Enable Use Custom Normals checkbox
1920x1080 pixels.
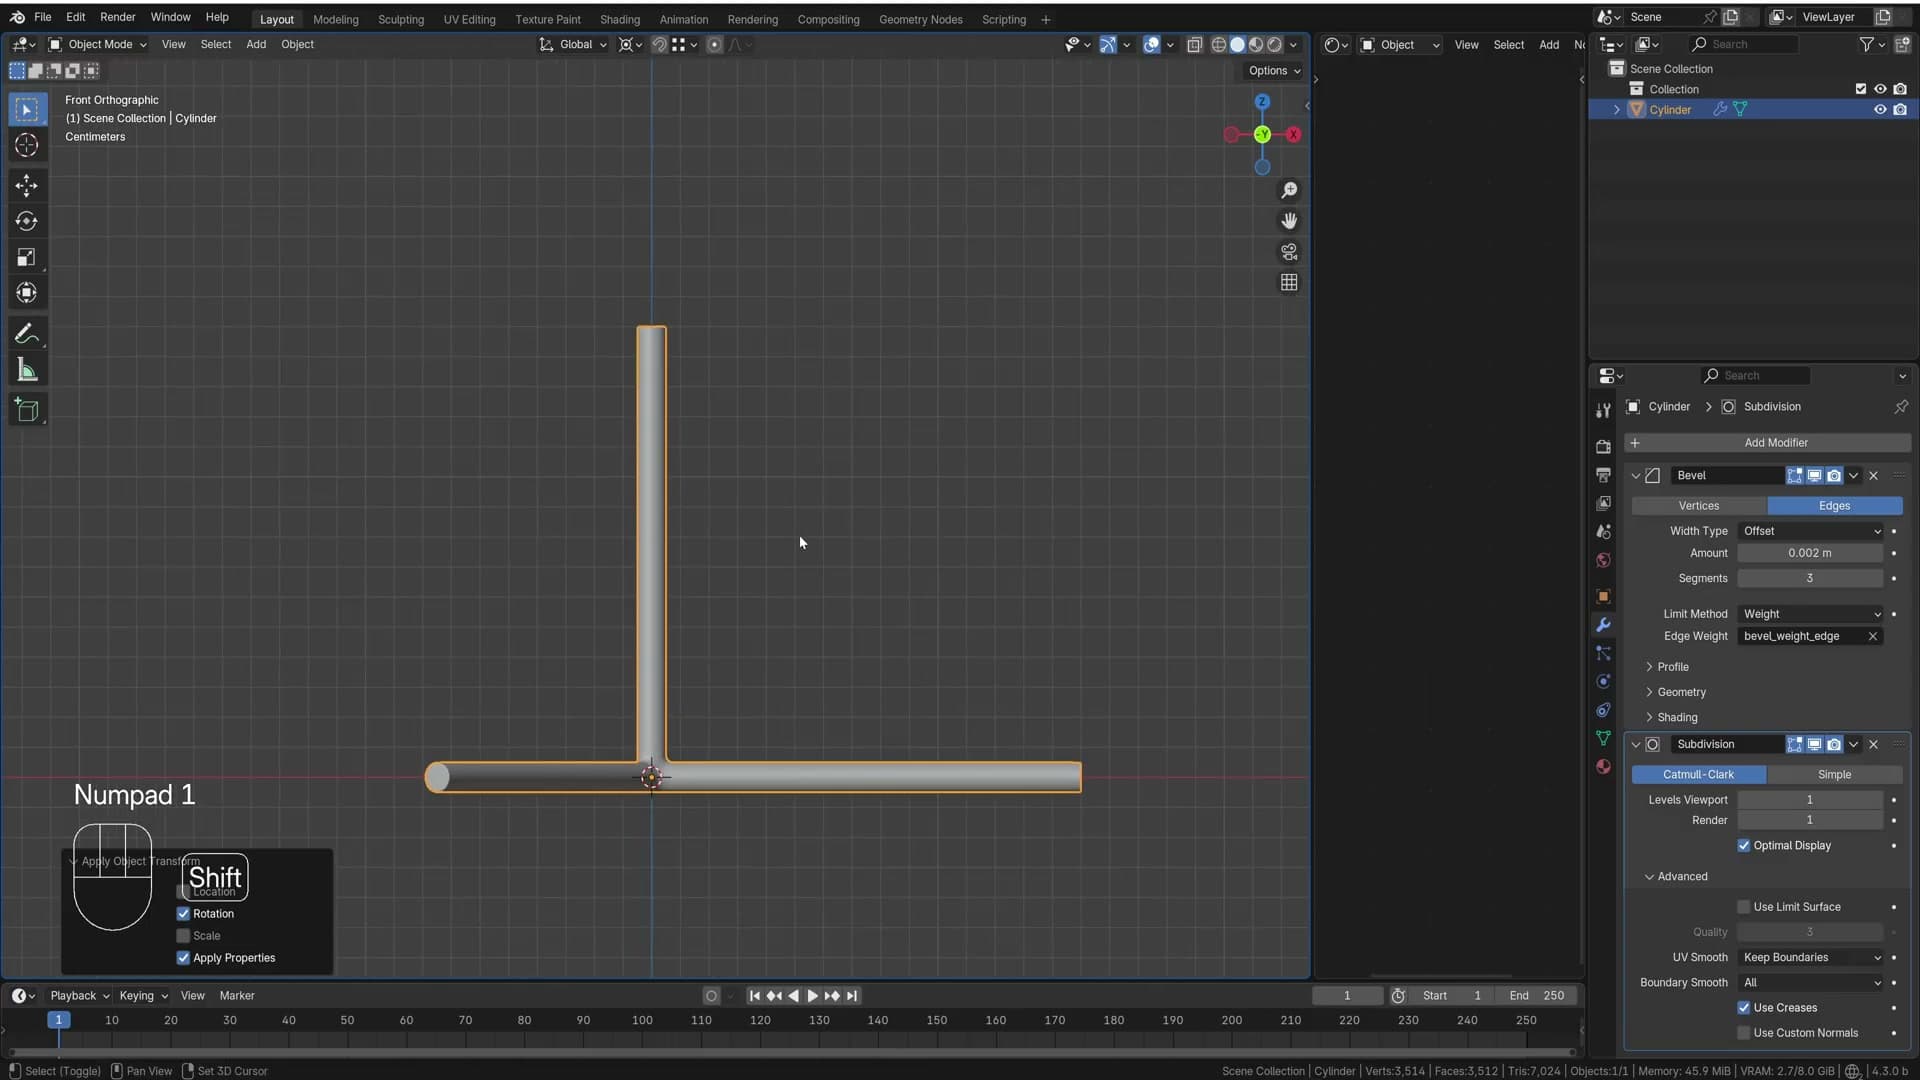click(1744, 1033)
